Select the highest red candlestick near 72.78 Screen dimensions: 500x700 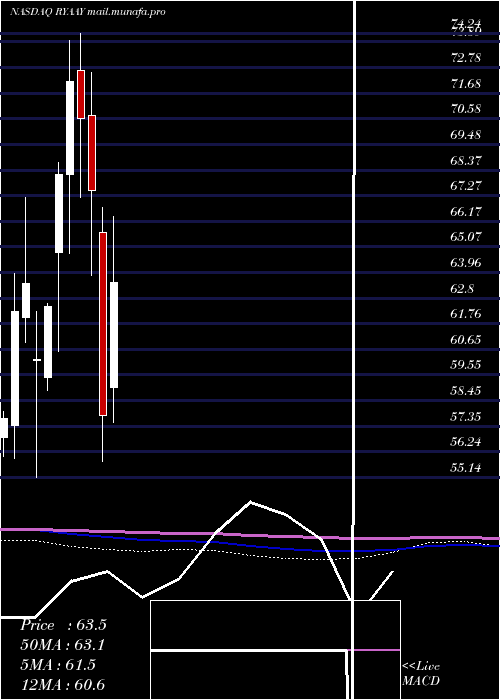pyautogui.click(x=81, y=94)
